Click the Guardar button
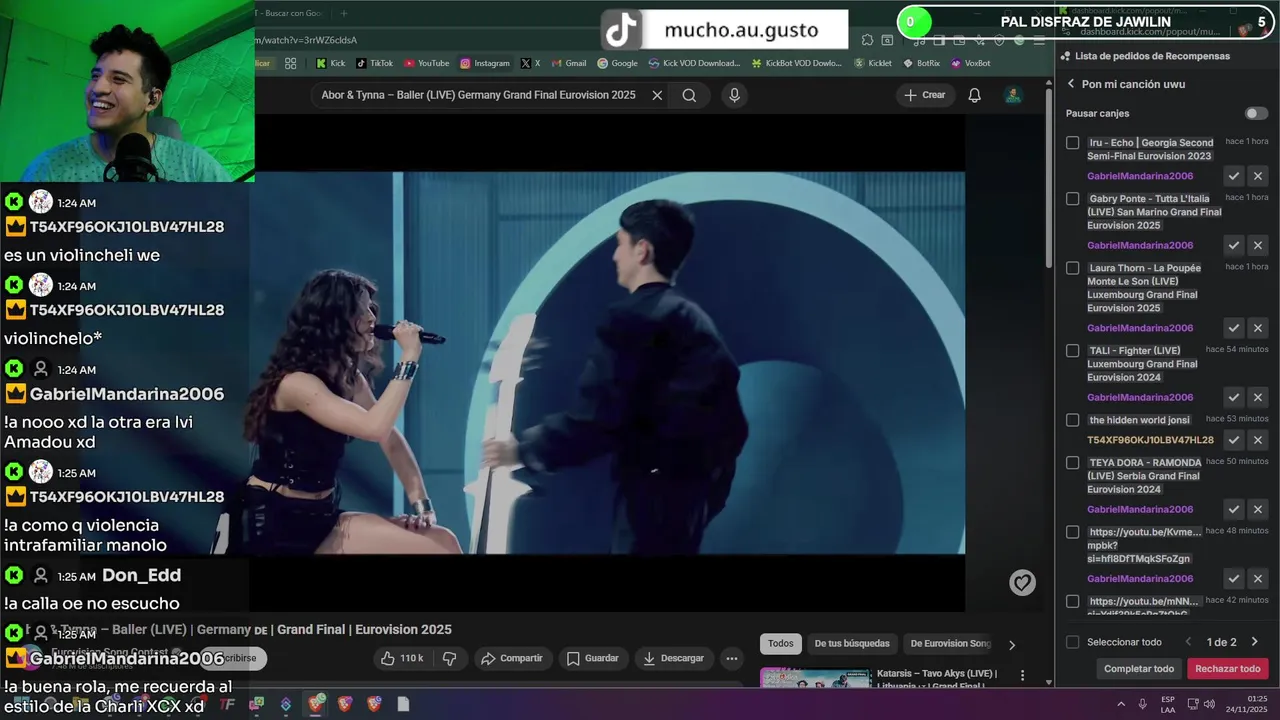The height and width of the screenshot is (720, 1280). pos(593,658)
